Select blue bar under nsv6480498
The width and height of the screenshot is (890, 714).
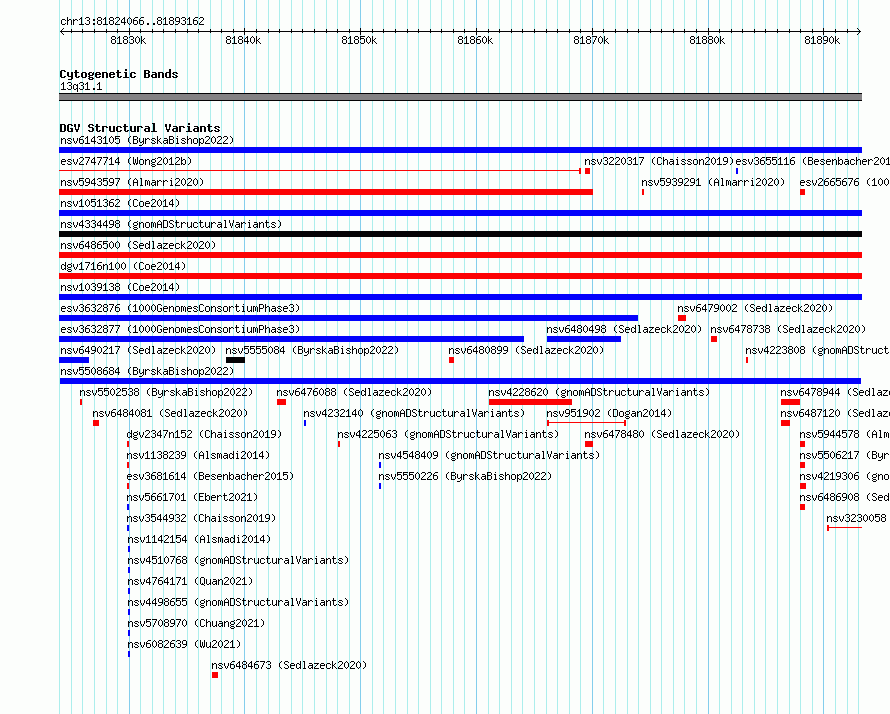coord(583,339)
